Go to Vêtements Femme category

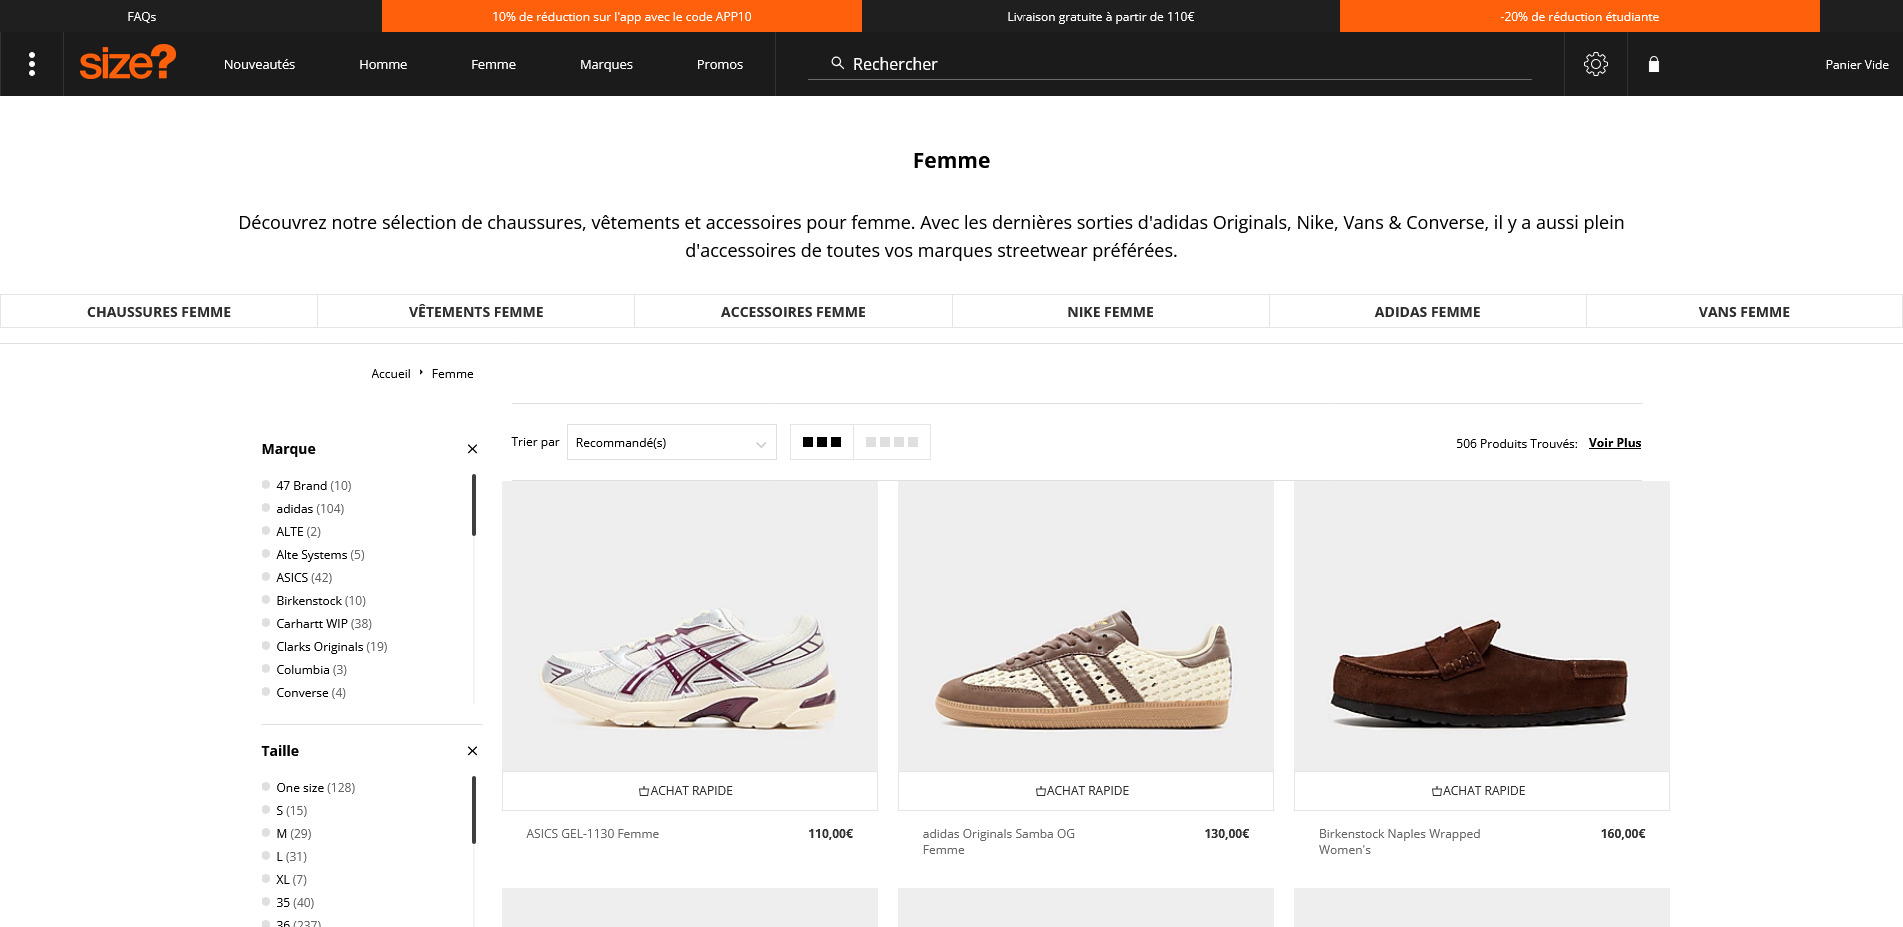coord(476,311)
